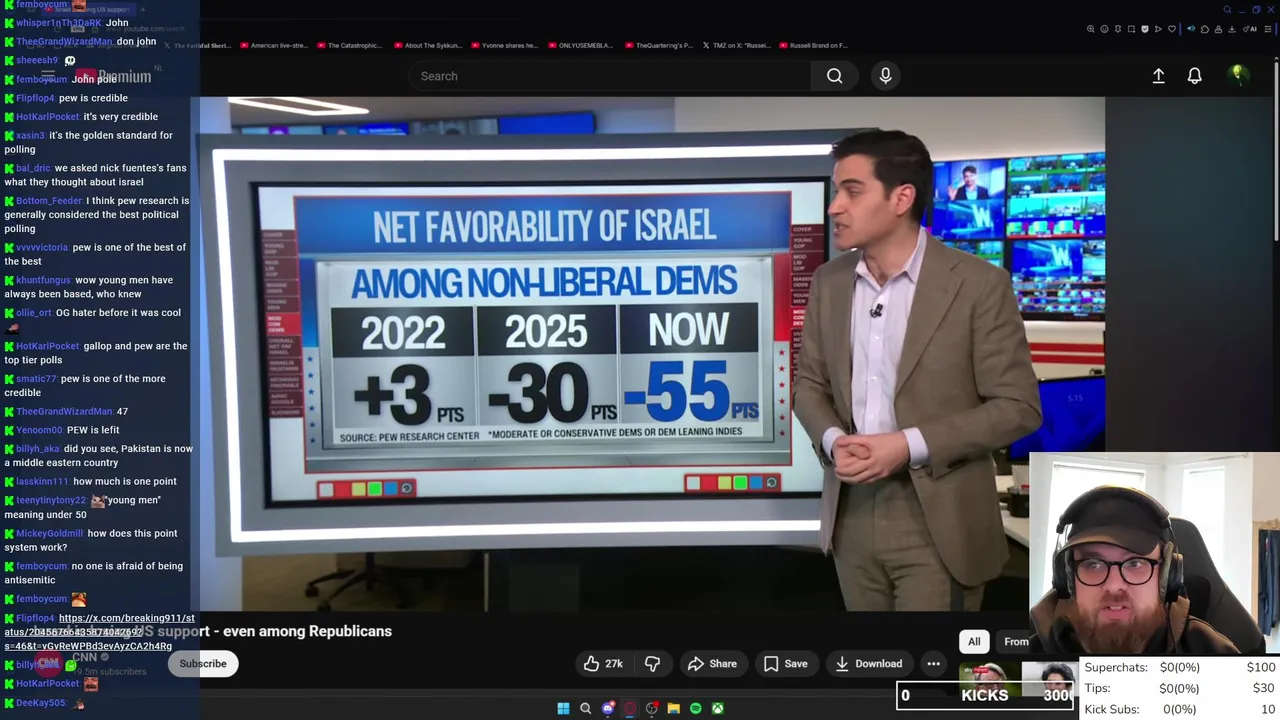Viewport: 1280px width, 720px height.
Task: Share the video via Share button
Action: click(712, 663)
